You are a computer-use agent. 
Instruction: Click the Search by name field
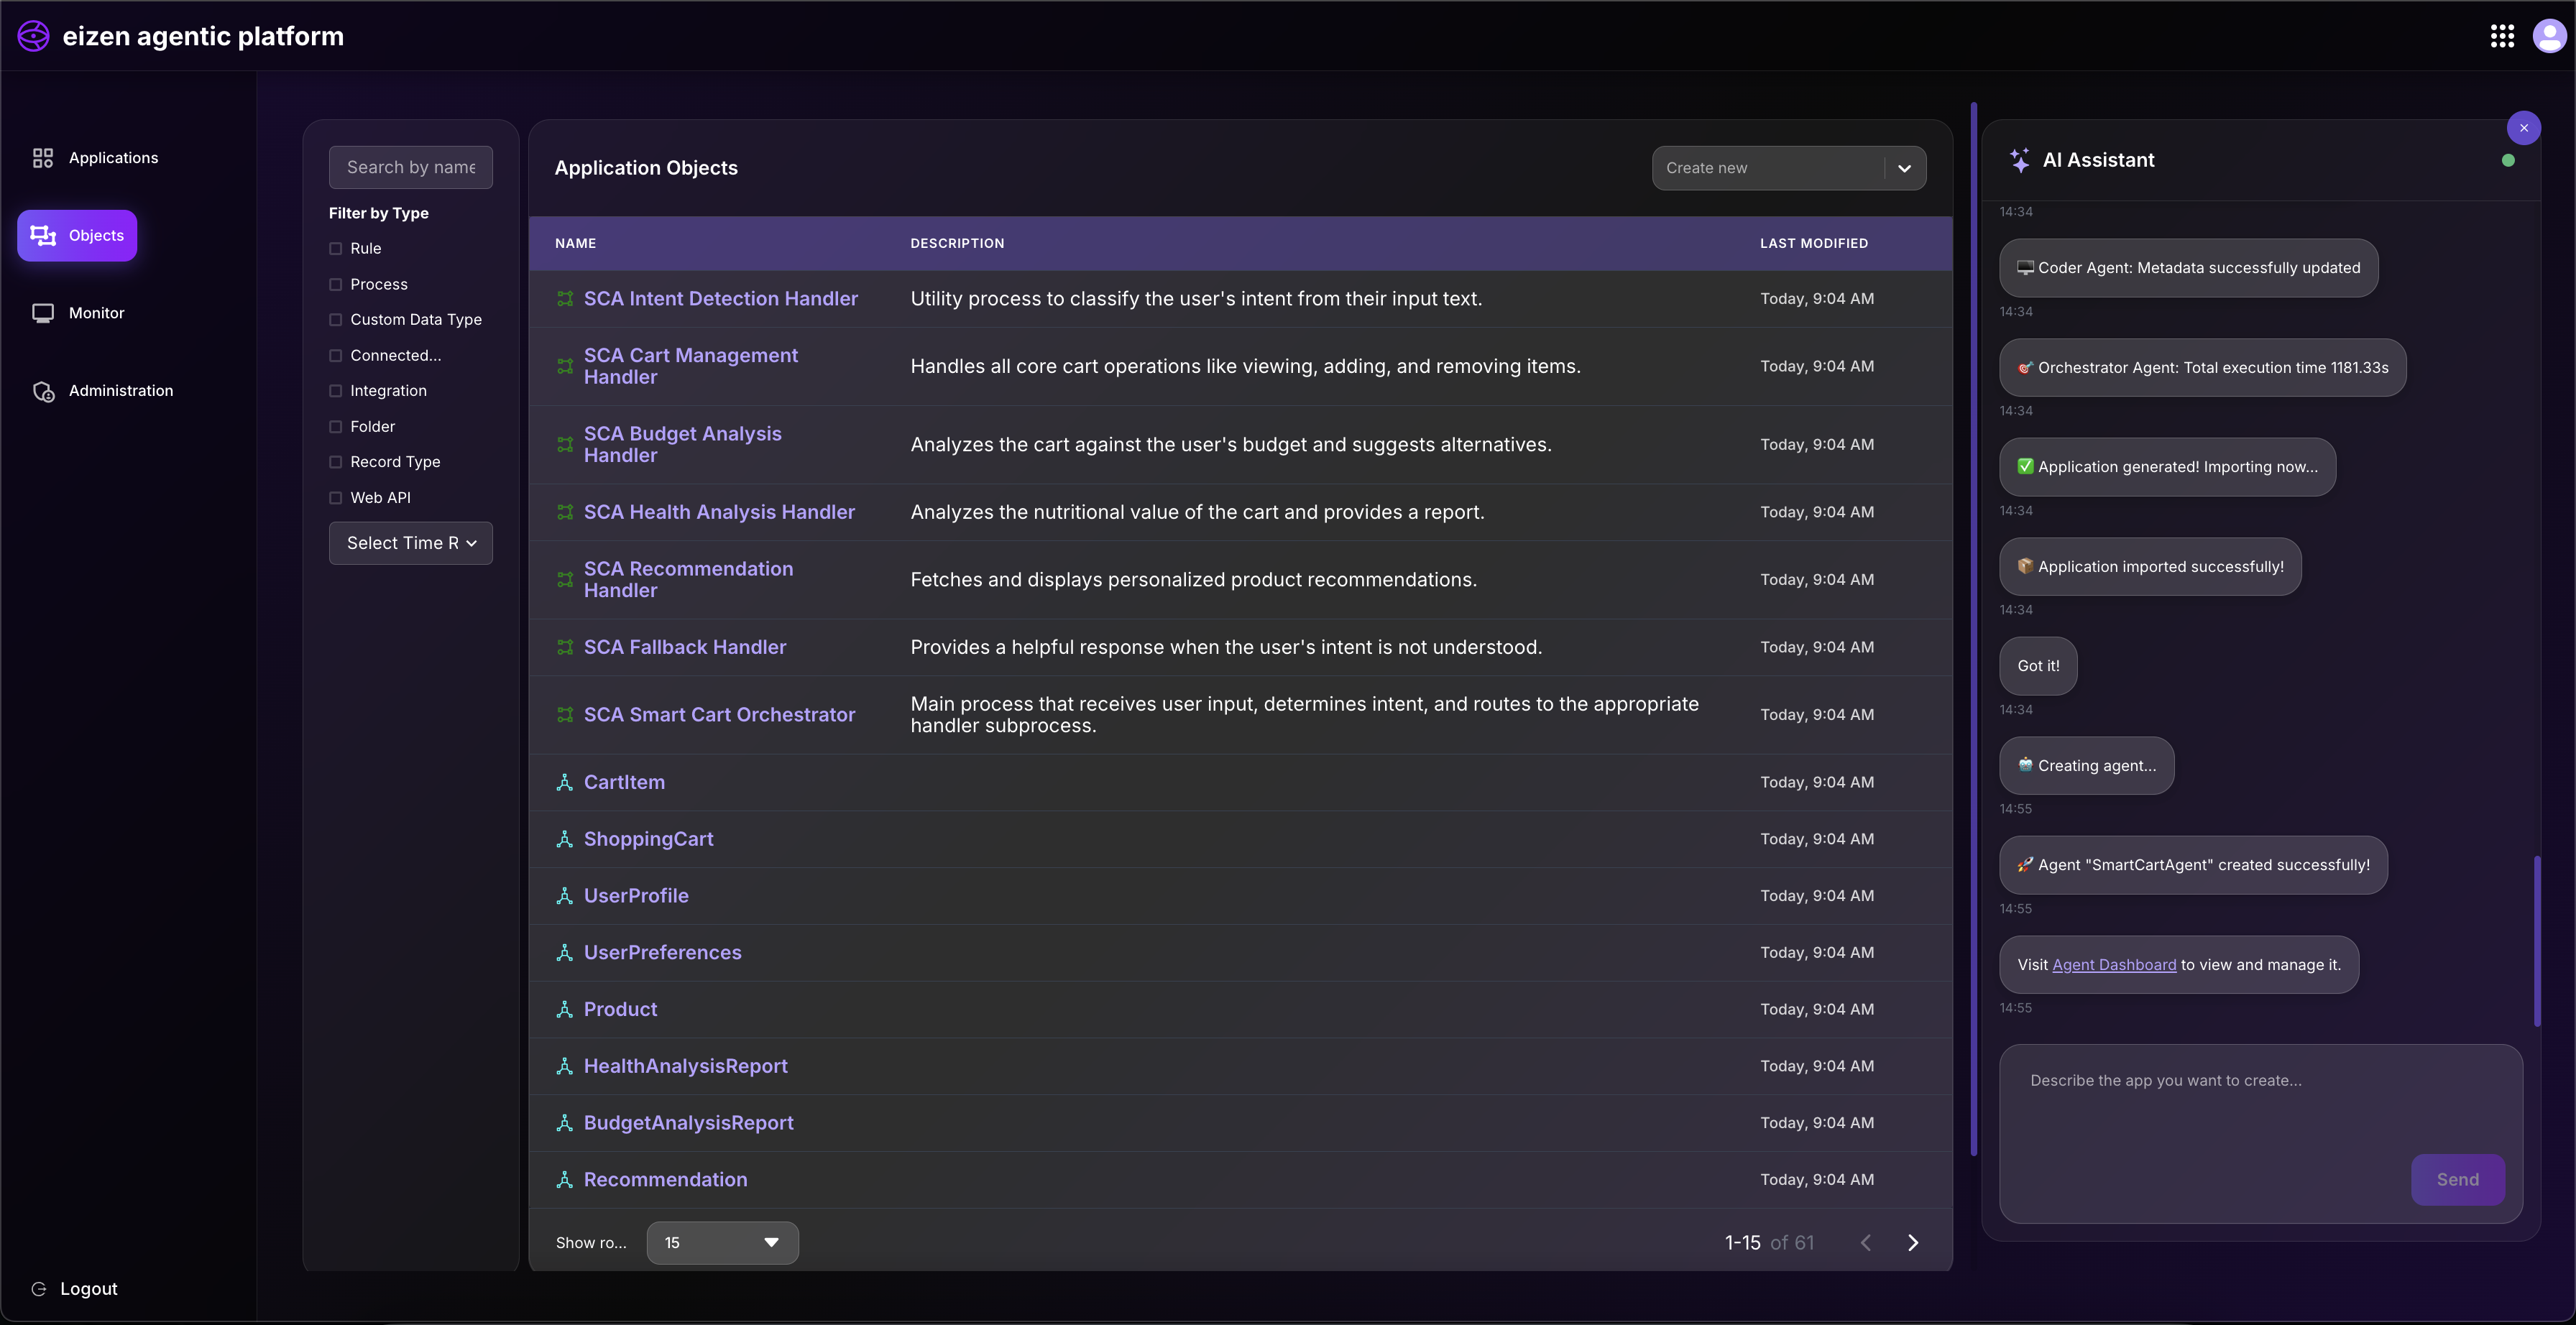tap(410, 168)
